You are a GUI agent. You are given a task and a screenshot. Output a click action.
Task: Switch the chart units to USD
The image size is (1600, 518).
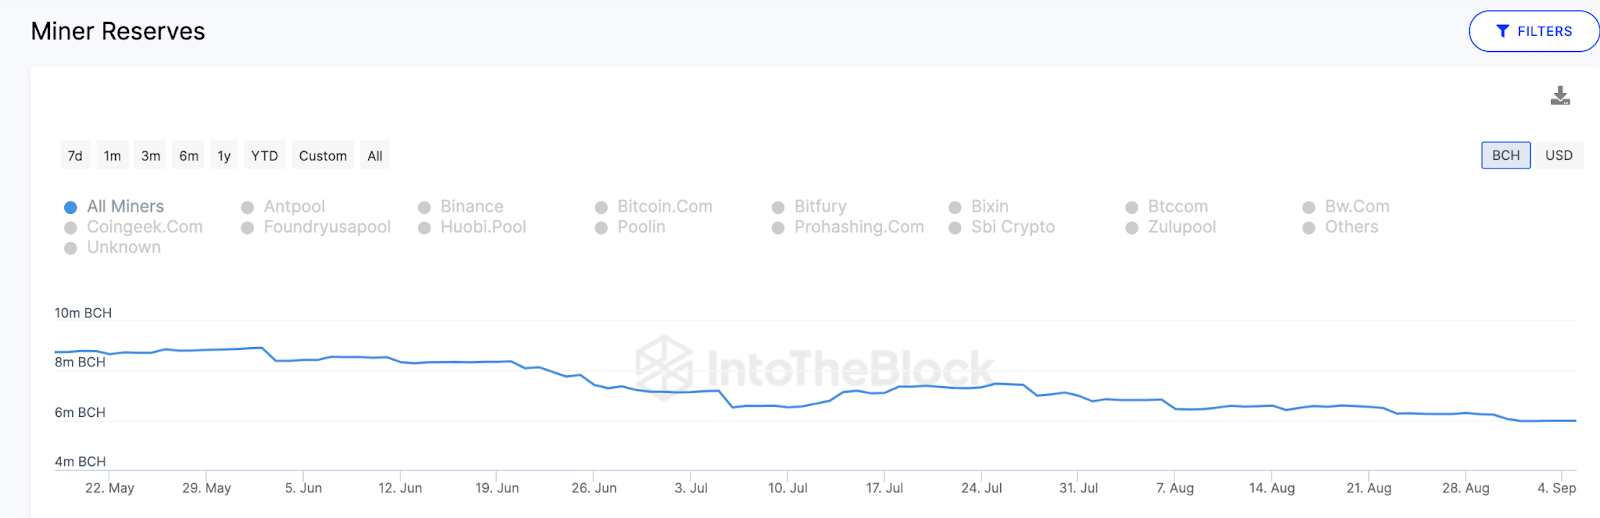1558,155
